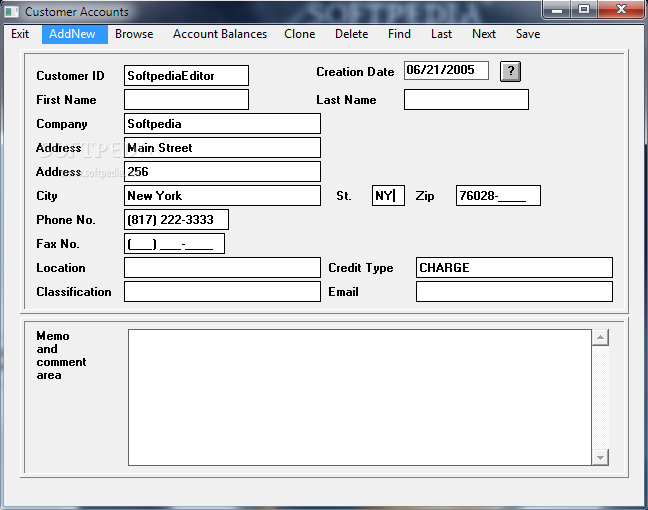Click the empty Fax No. field
The width and height of the screenshot is (648, 510).
[x=174, y=243]
